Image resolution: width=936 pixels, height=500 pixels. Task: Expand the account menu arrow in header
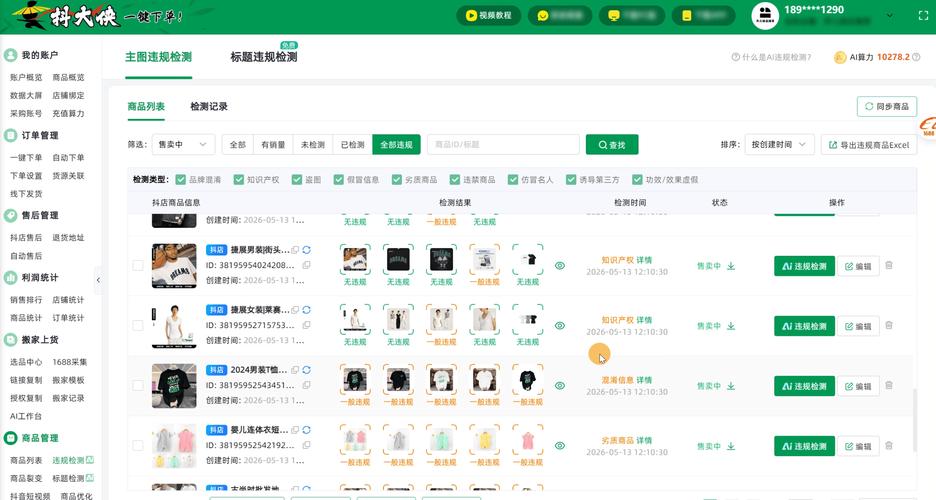(x=889, y=16)
